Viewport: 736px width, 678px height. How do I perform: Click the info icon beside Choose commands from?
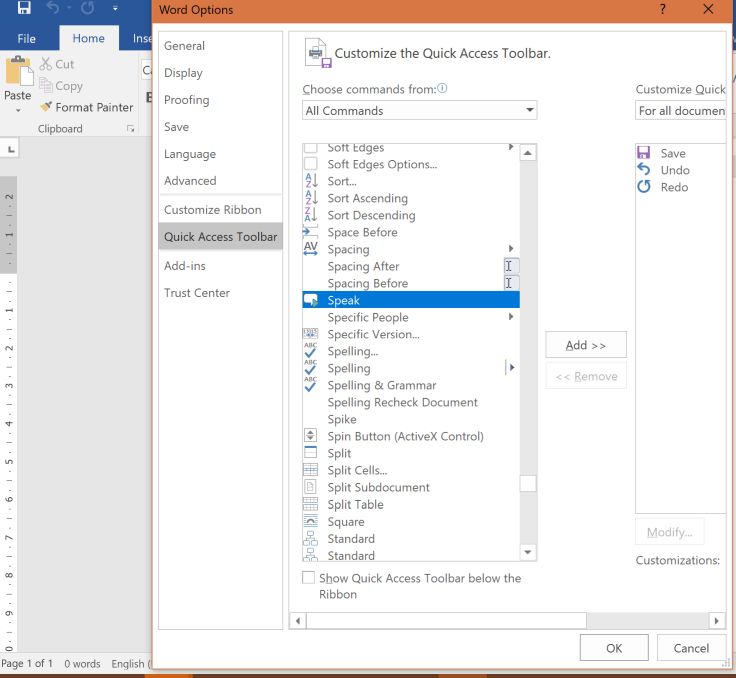442,88
